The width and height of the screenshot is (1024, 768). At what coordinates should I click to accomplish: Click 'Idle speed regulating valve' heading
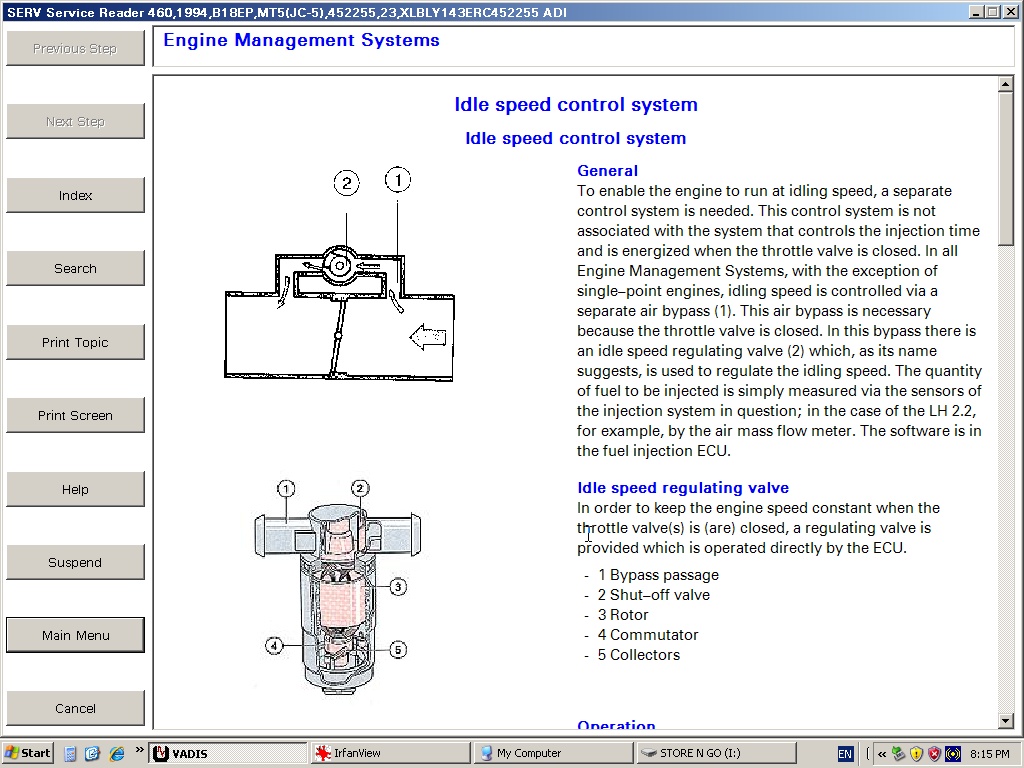point(682,488)
